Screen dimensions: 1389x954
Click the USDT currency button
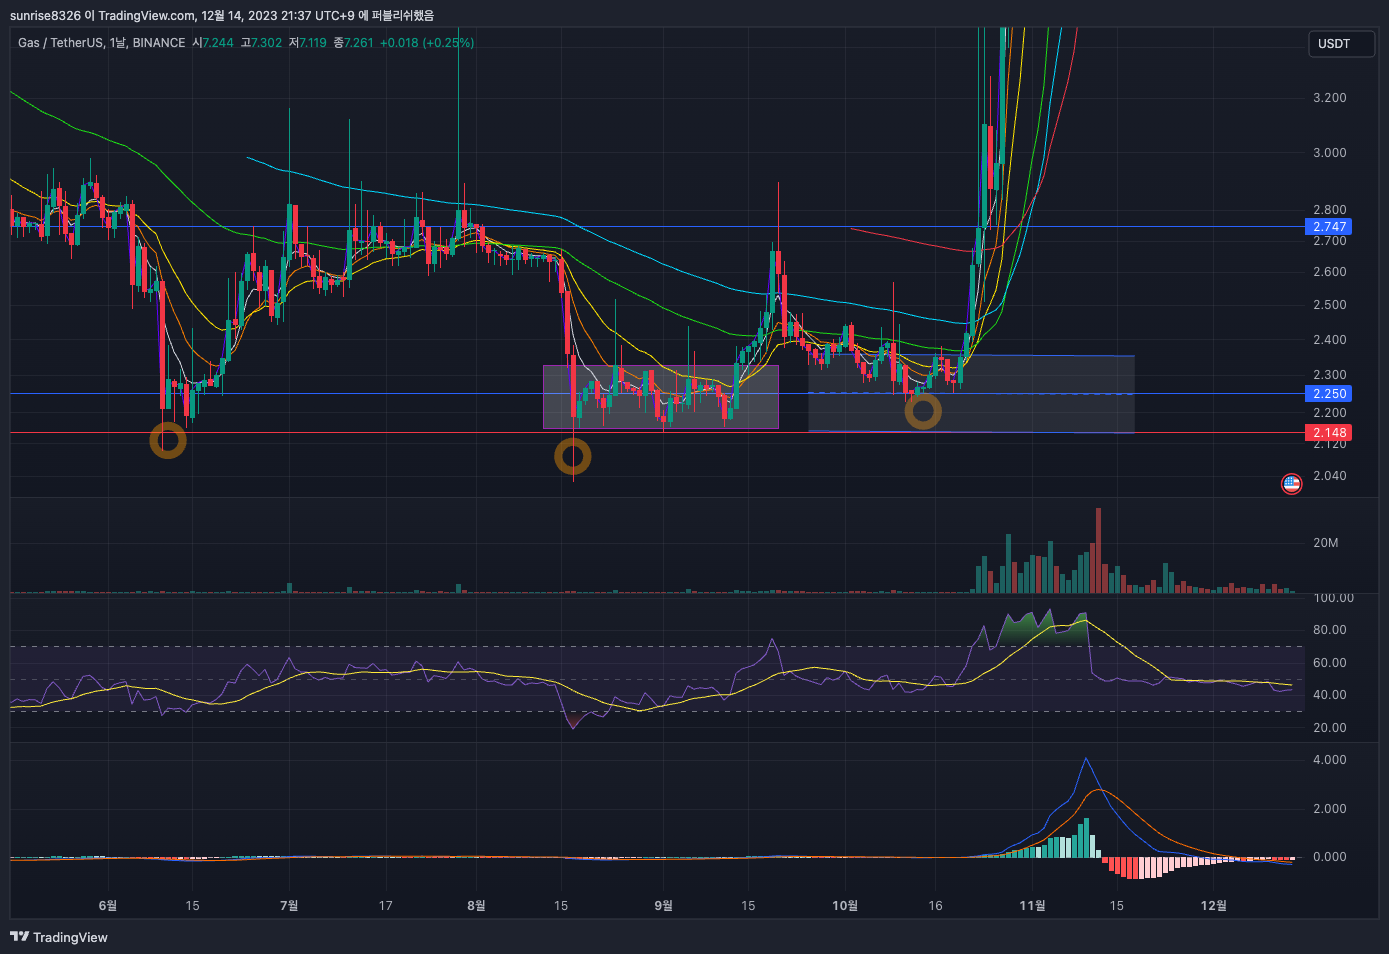pos(1341,44)
